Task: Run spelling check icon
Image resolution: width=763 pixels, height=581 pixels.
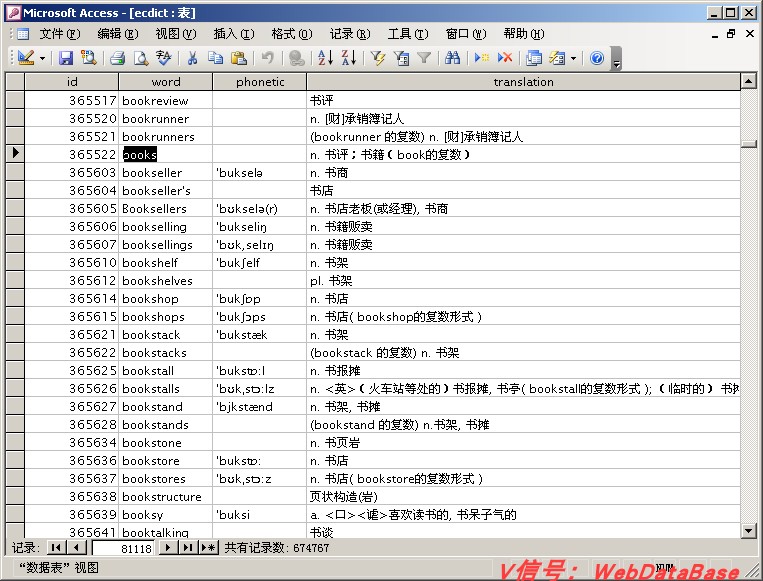Action: point(164,58)
